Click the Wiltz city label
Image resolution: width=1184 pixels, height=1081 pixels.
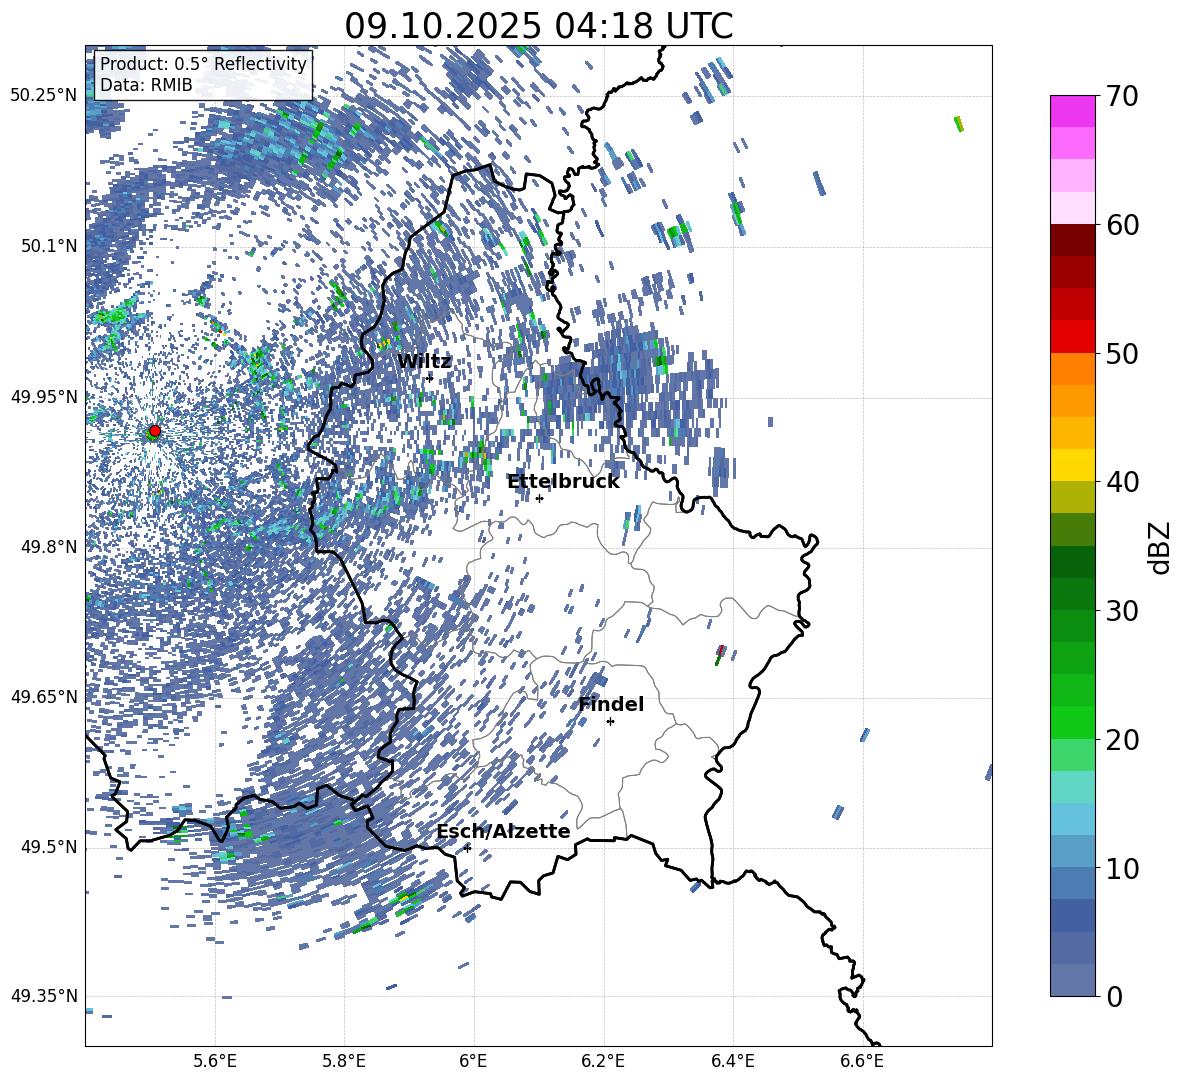424,362
